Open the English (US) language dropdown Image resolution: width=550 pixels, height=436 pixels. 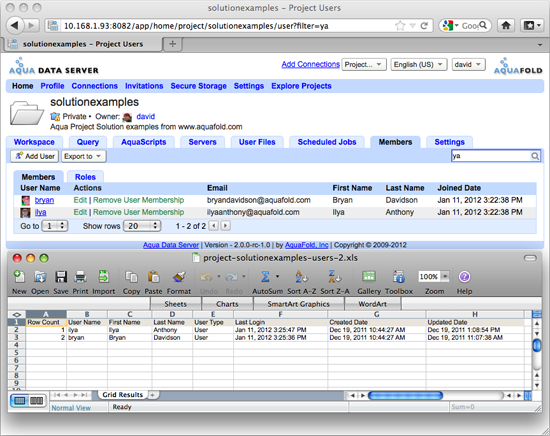tap(419, 65)
